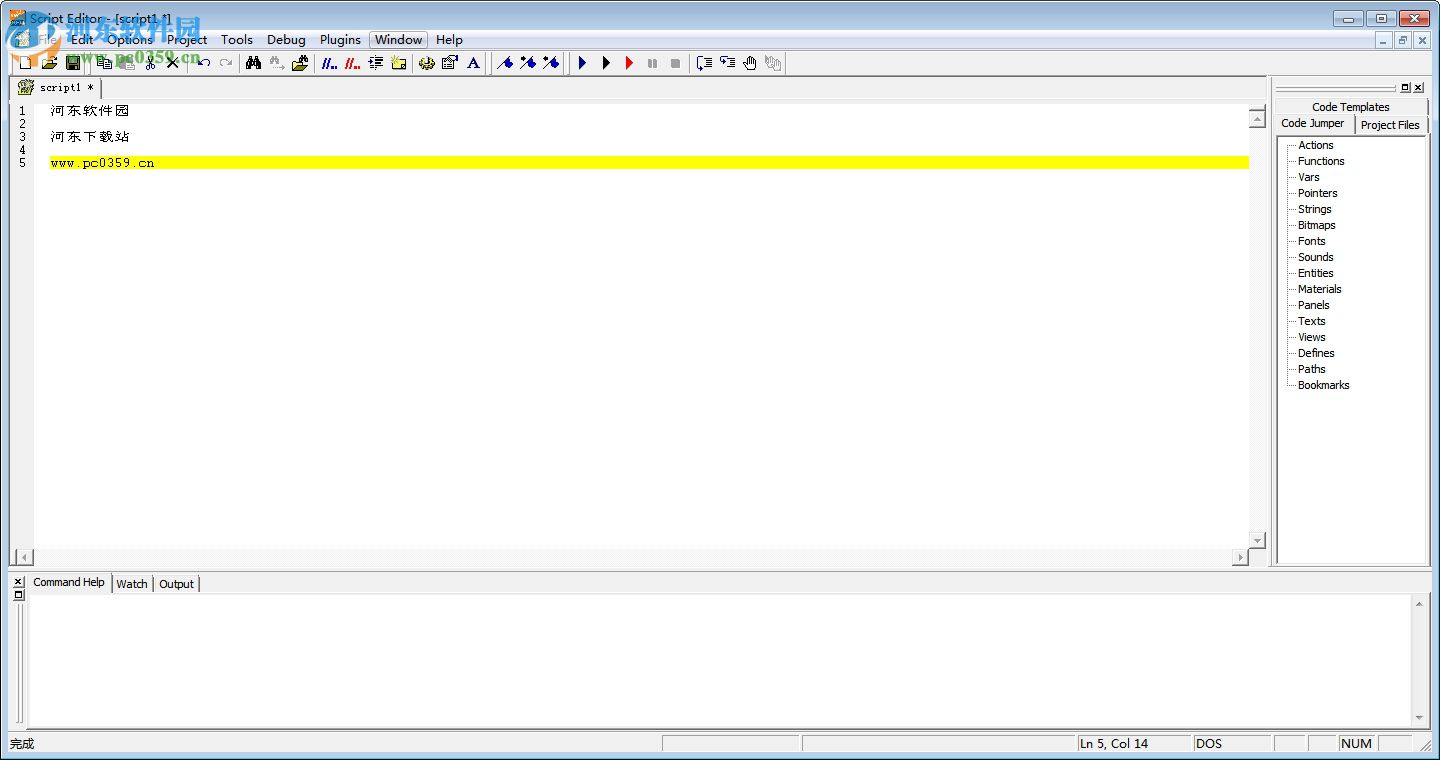Select Actions in Code Jumper tree

(1316, 145)
